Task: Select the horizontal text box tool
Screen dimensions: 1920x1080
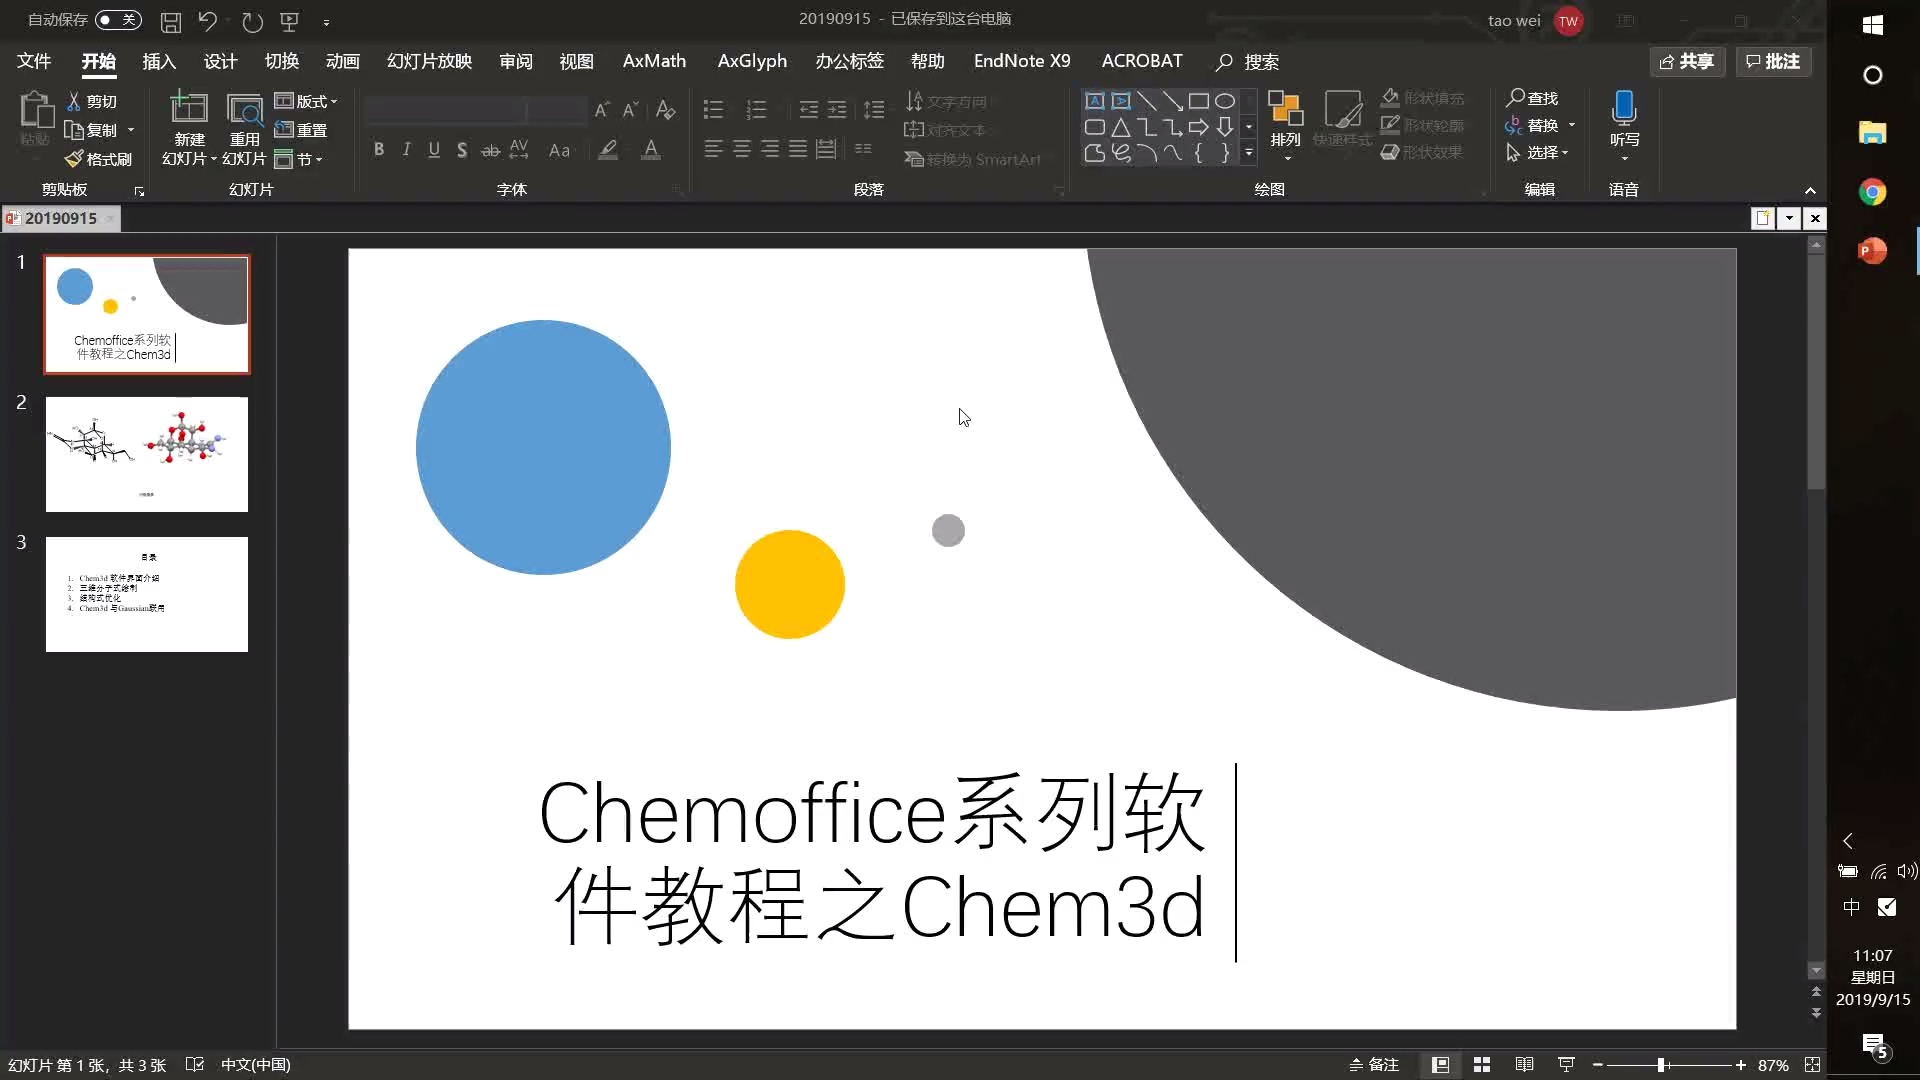Action: 1095,100
